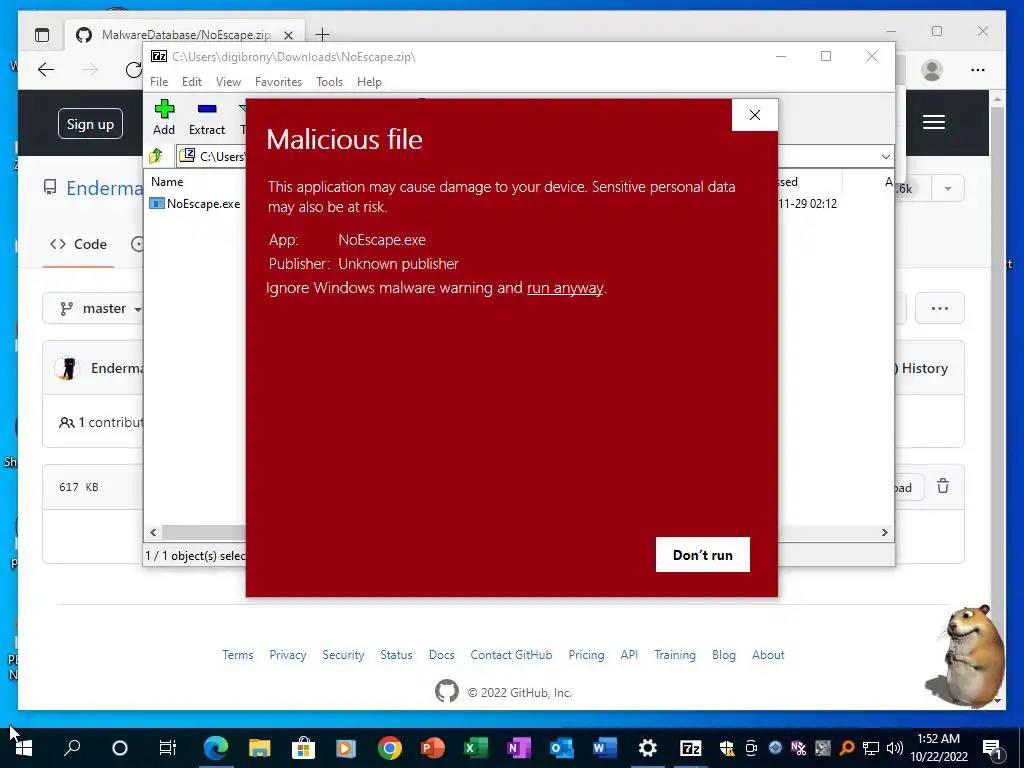The width and height of the screenshot is (1024, 768).
Task: Open the GitHub file more-options ellipsis button
Action: click(x=940, y=308)
